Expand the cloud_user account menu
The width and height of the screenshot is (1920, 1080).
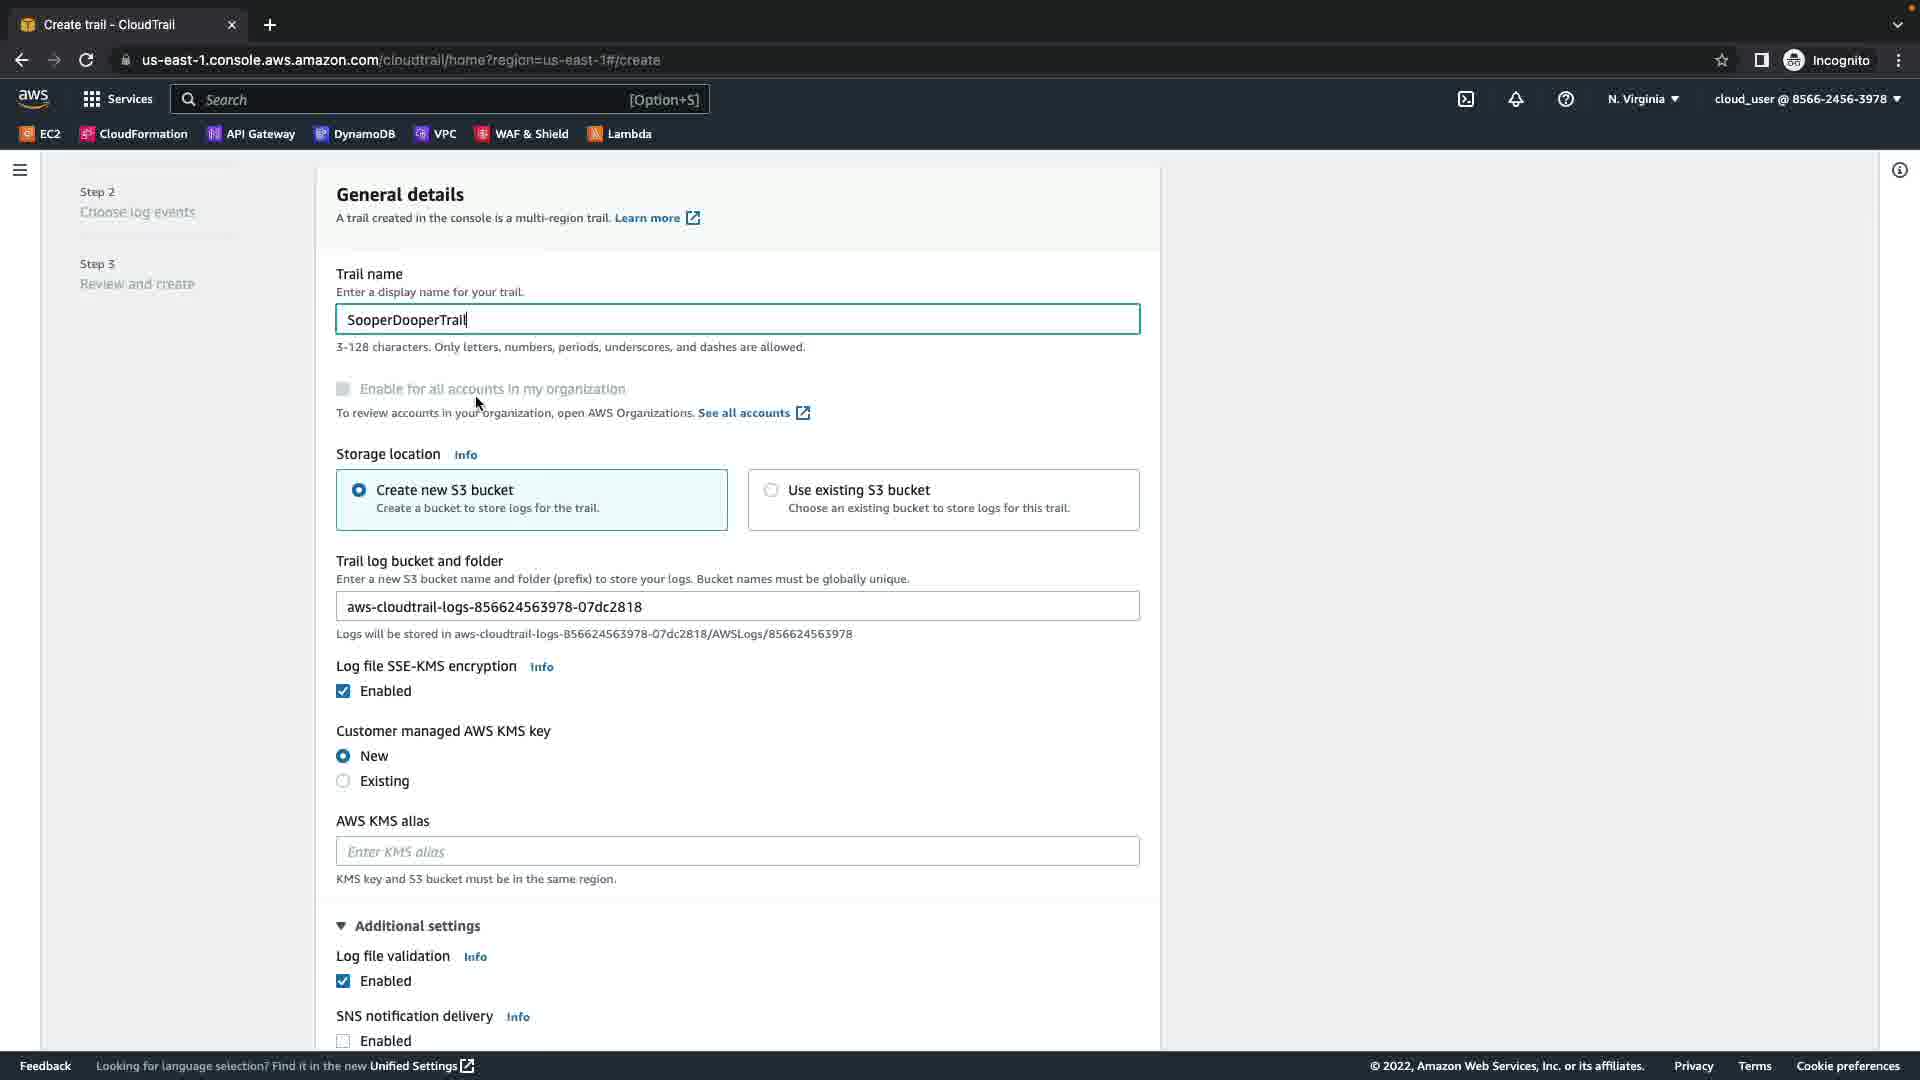click(1807, 99)
